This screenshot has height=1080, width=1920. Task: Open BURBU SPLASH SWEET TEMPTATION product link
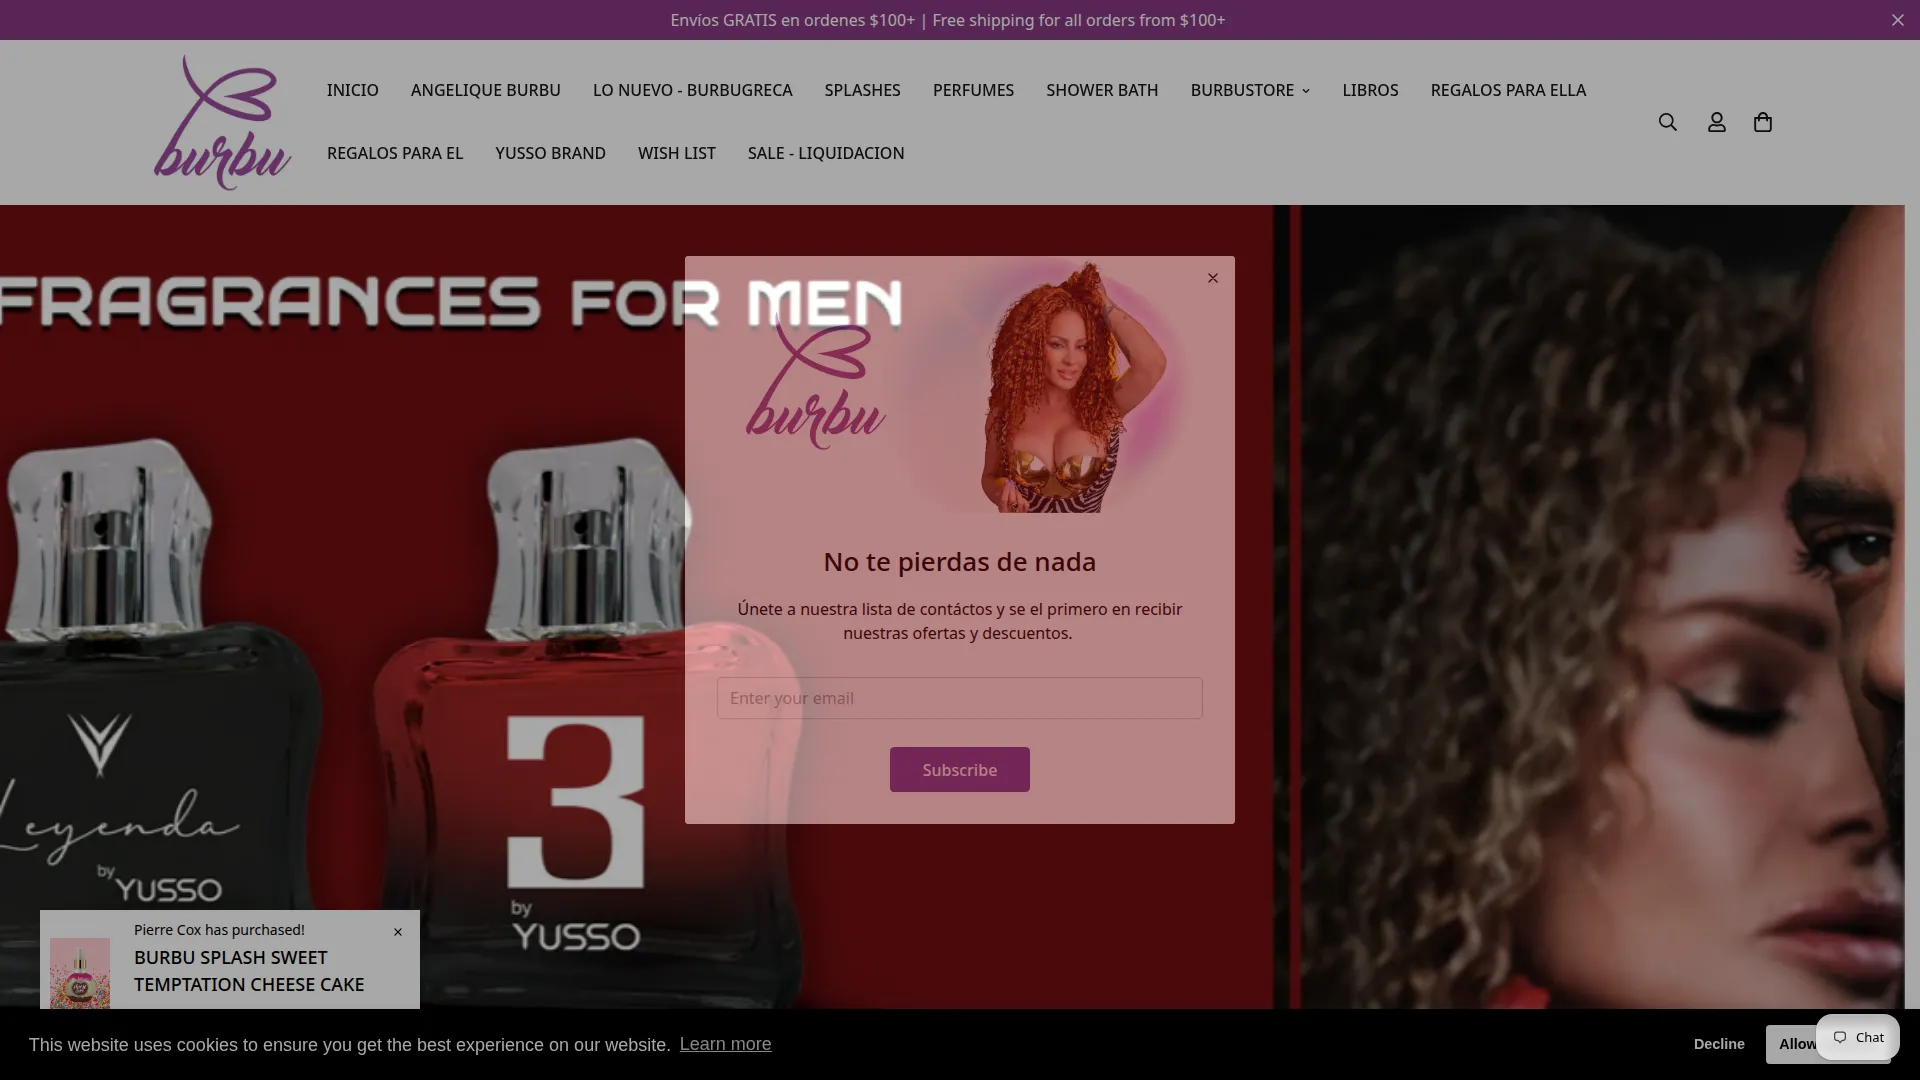click(249, 971)
